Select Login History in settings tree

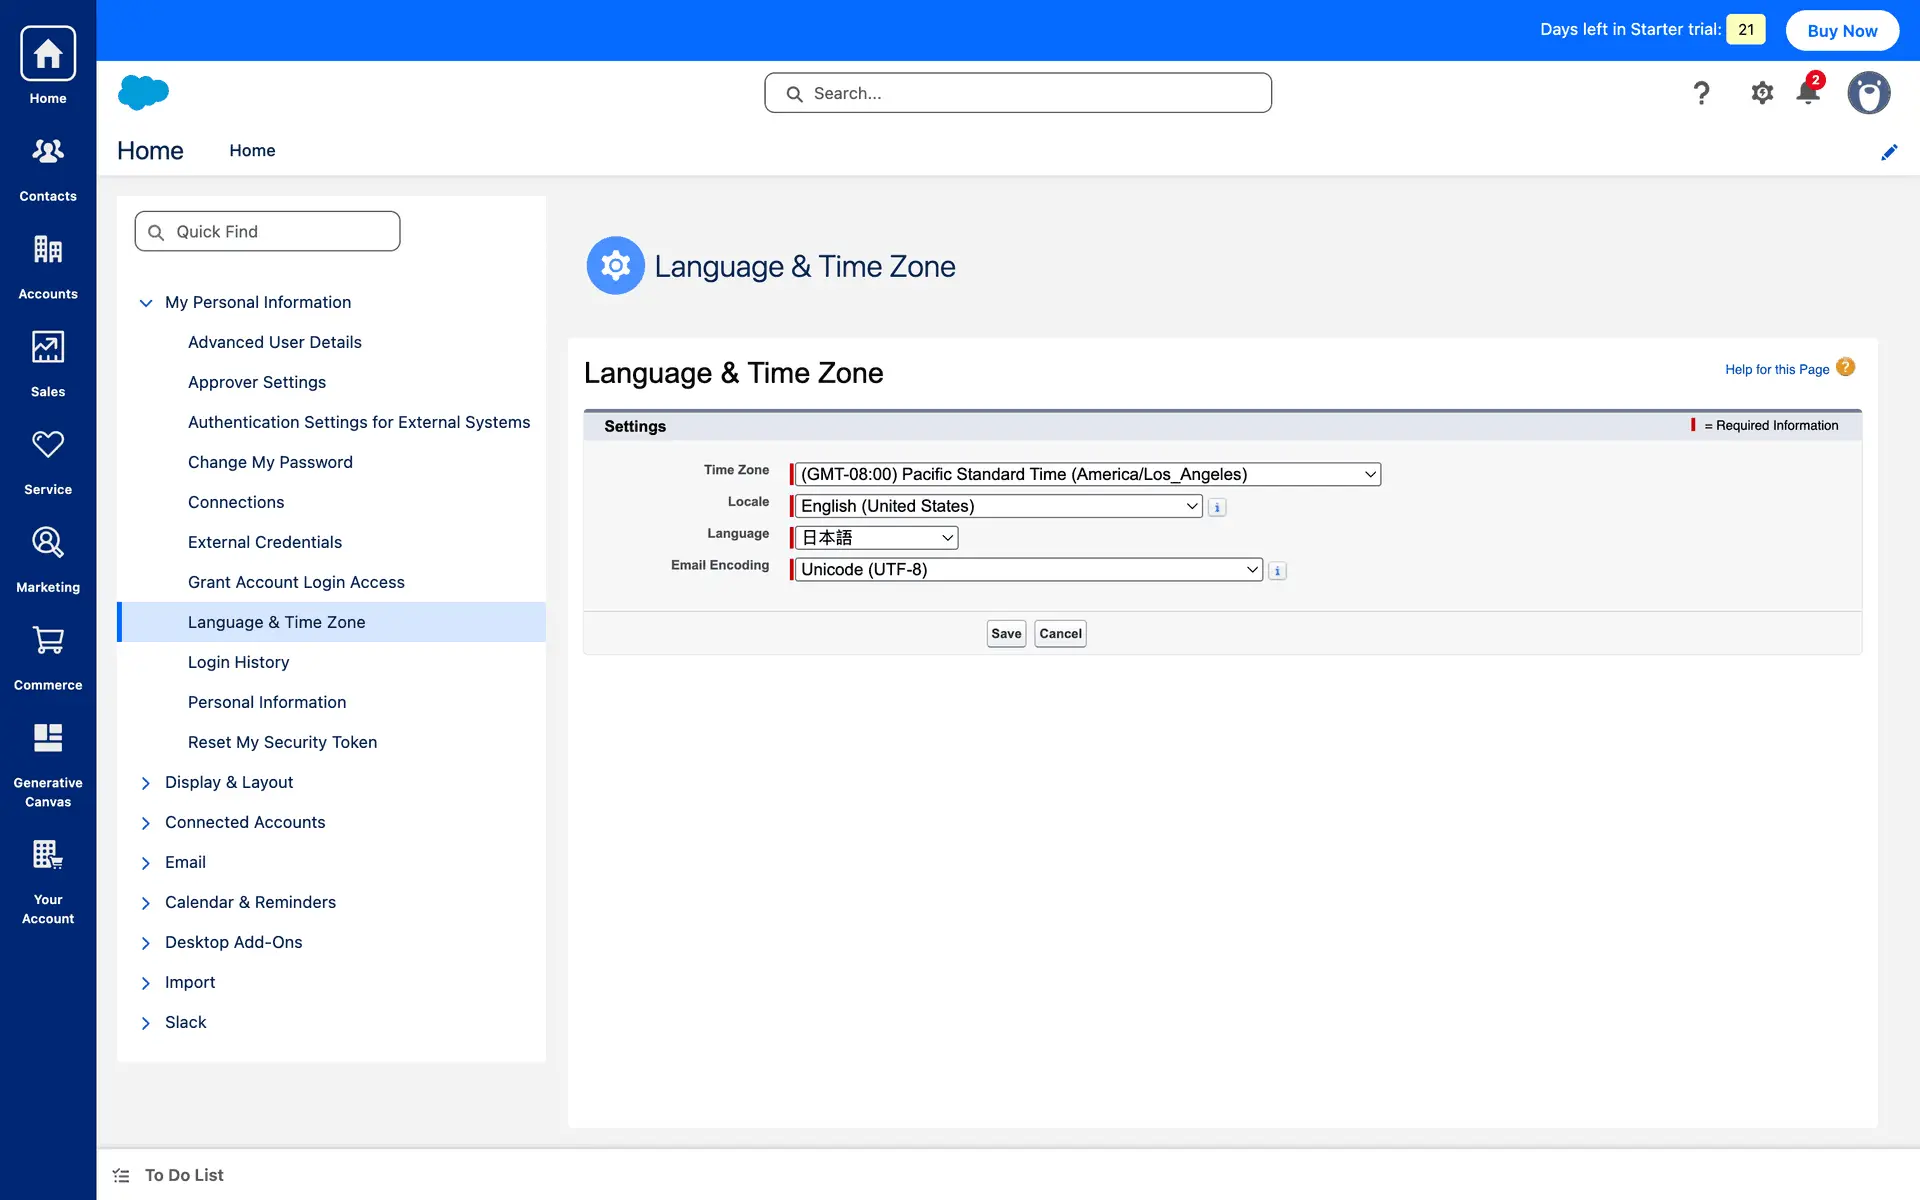pos(238,662)
